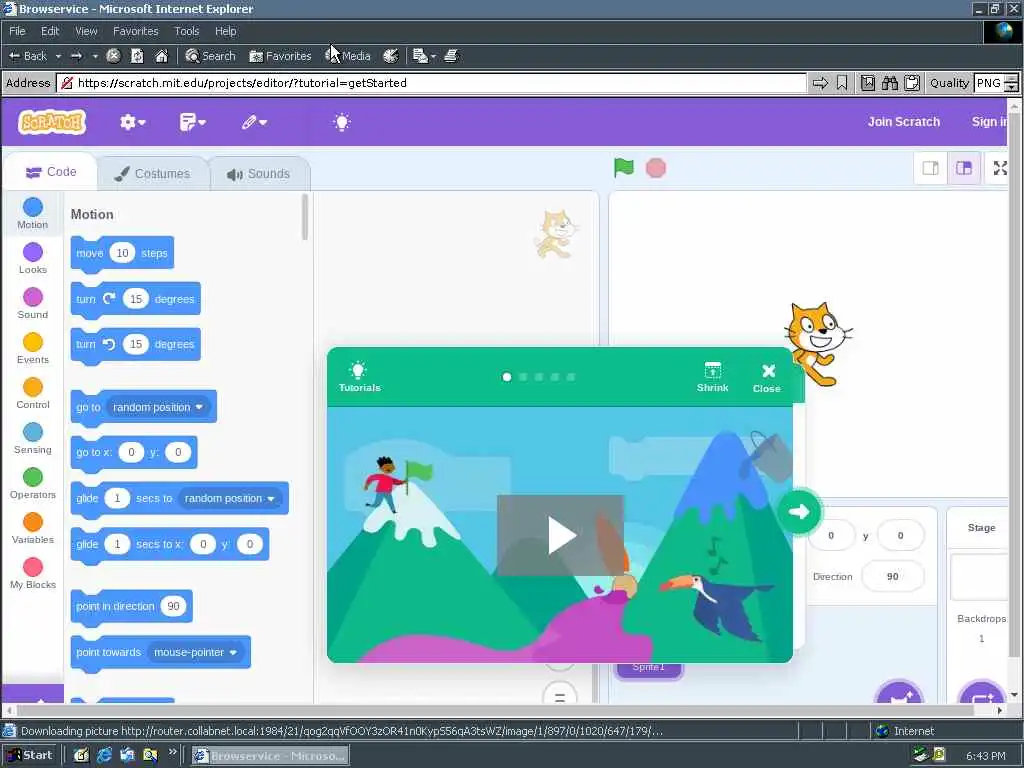Select the My Blocks category
Screen dimensions: 1024x768
click(33, 574)
